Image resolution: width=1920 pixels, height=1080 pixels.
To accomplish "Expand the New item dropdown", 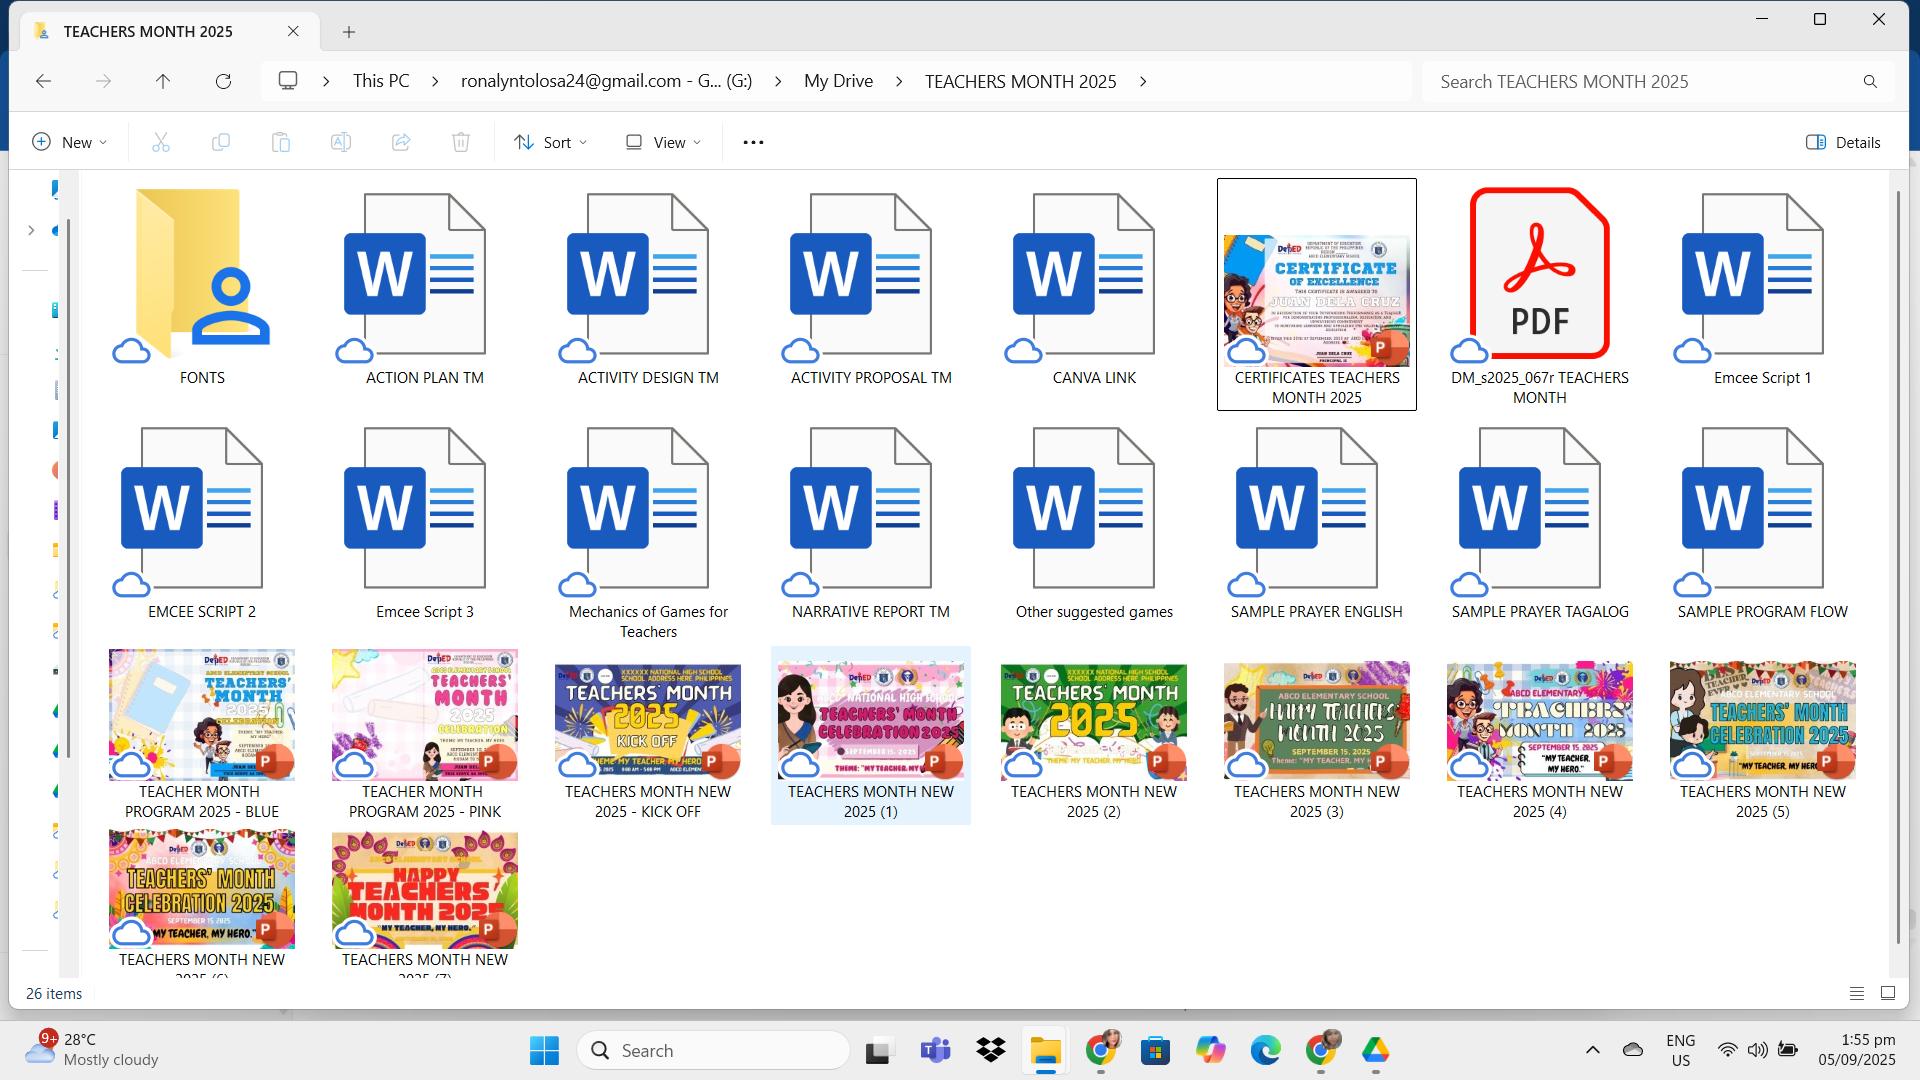I will [69, 142].
